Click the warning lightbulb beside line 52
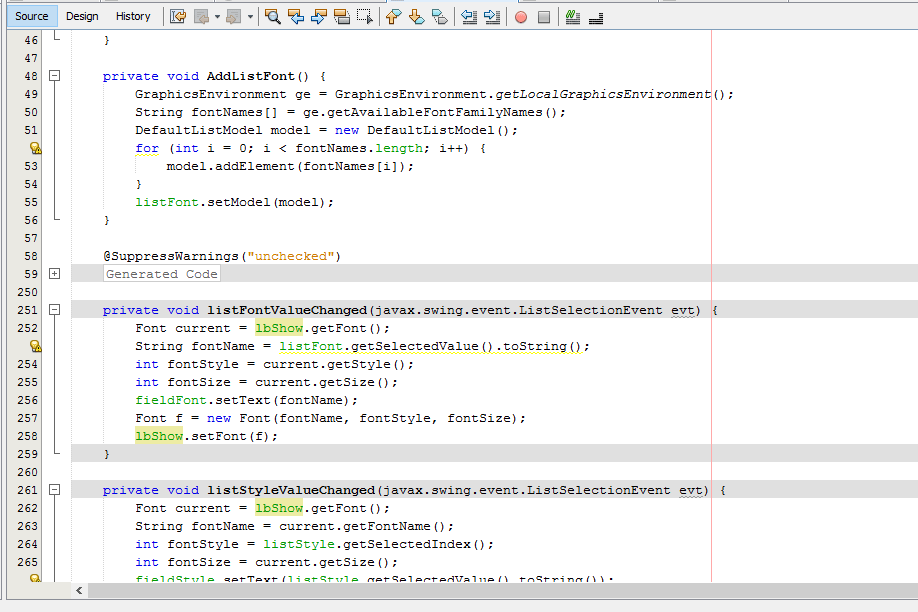 coord(36,147)
